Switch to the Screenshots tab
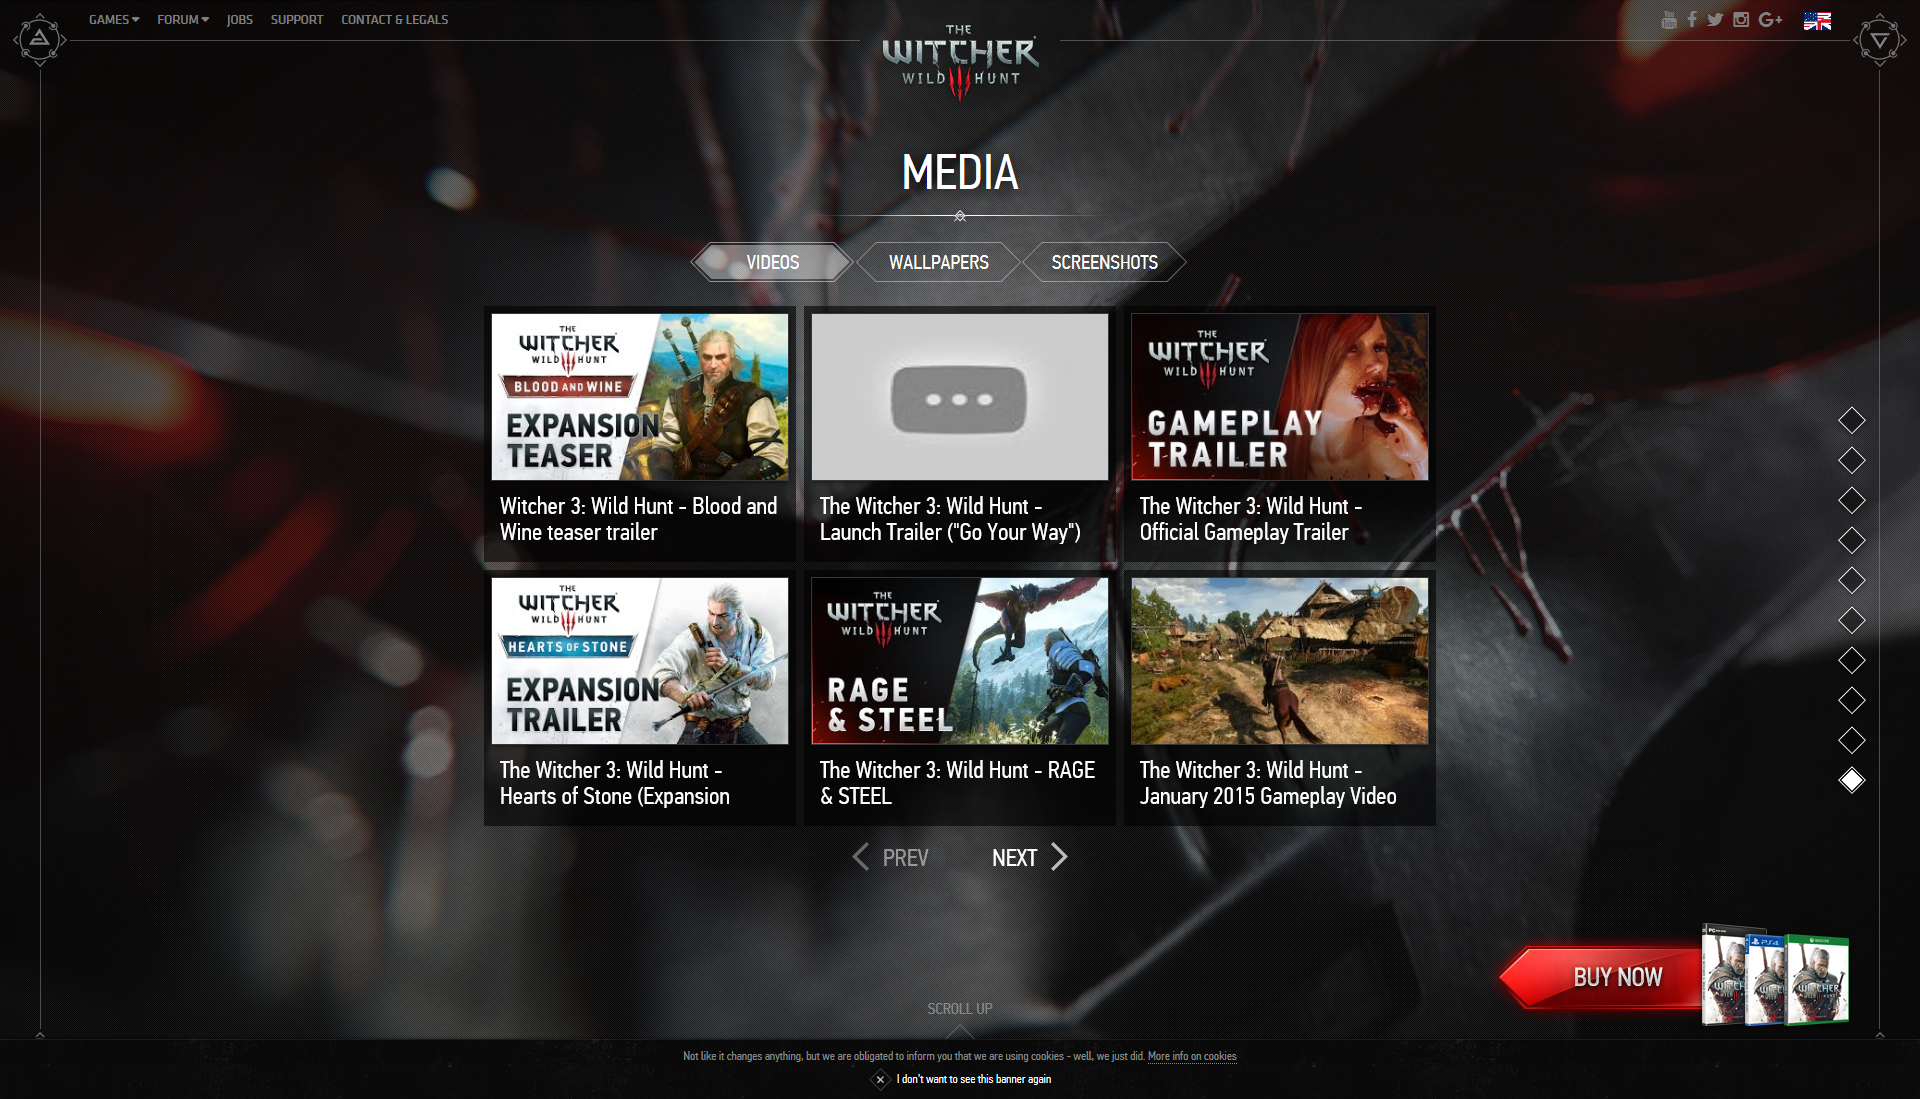 click(1104, 262)
